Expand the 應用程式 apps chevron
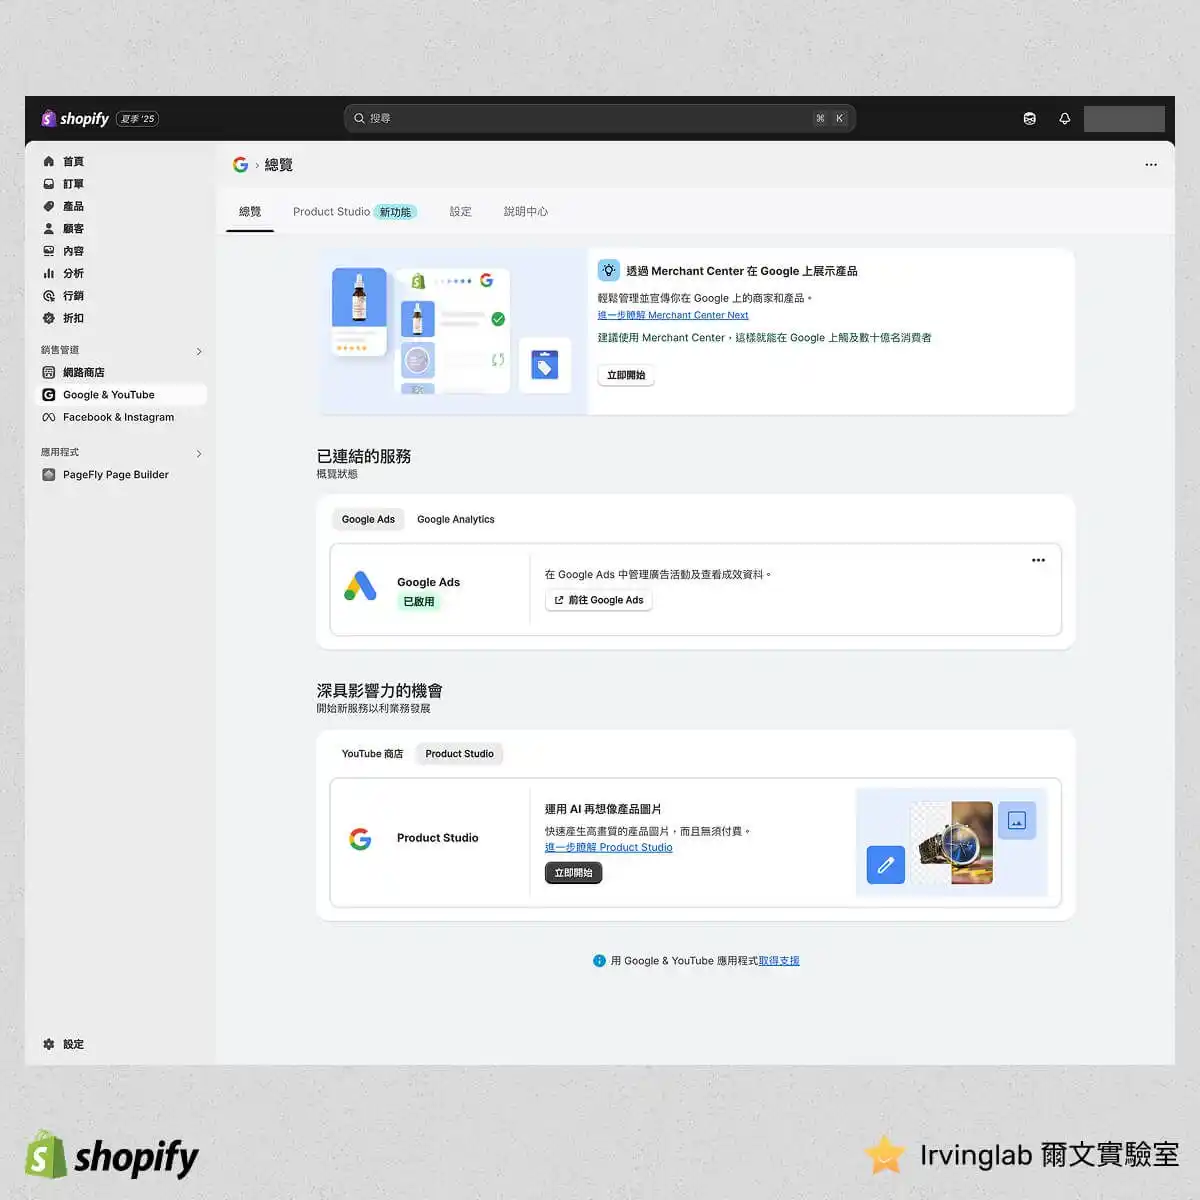This screenshot has width=1200, height=1200. [x=199, y=453]
